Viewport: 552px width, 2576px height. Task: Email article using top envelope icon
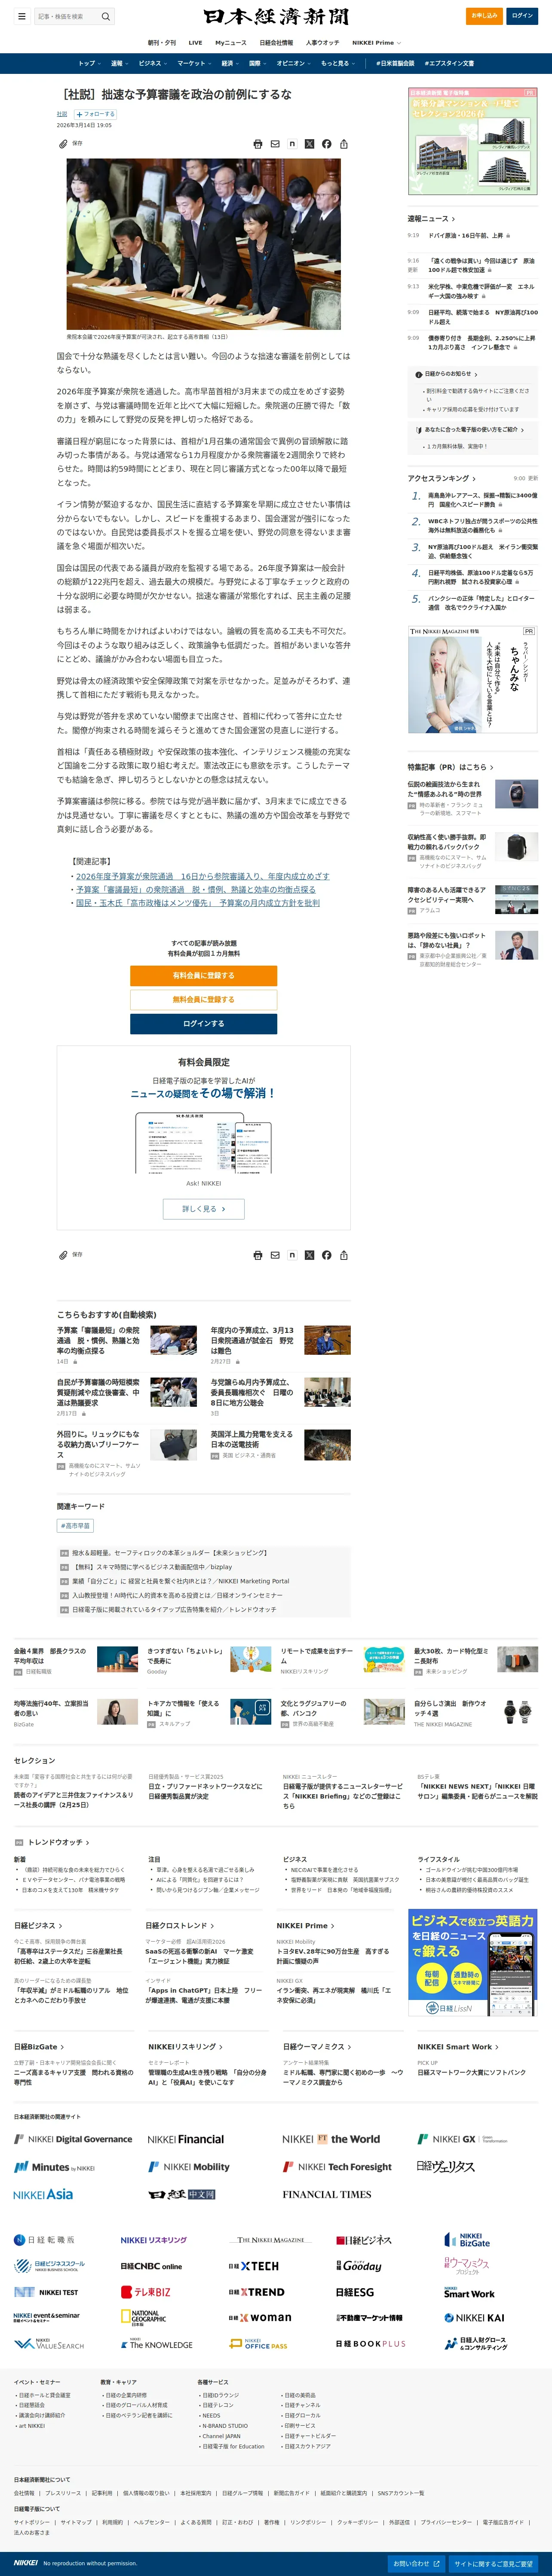point(275,144)
